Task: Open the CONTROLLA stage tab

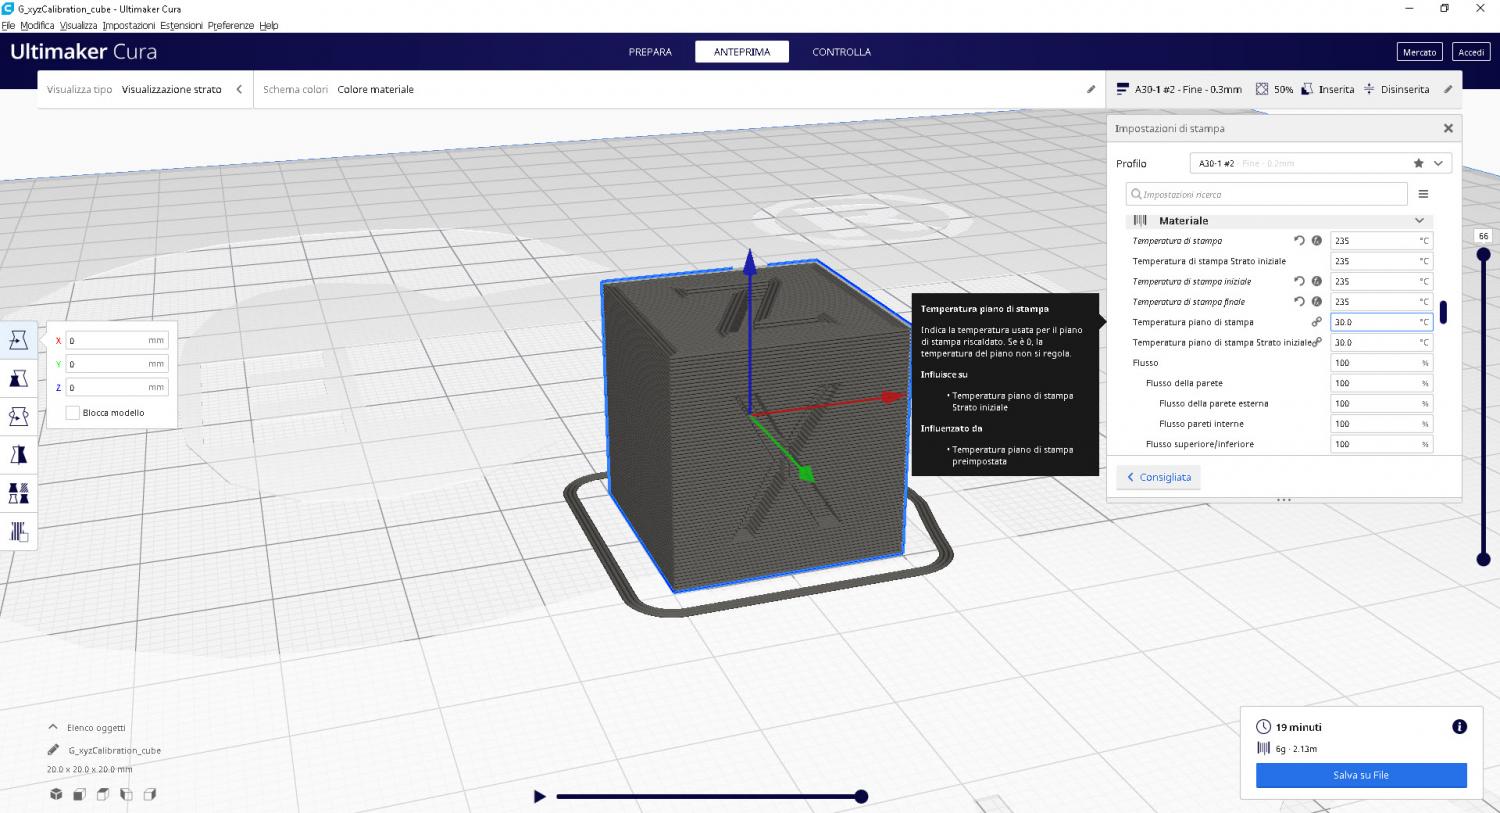Action: [x=841, y=52]
